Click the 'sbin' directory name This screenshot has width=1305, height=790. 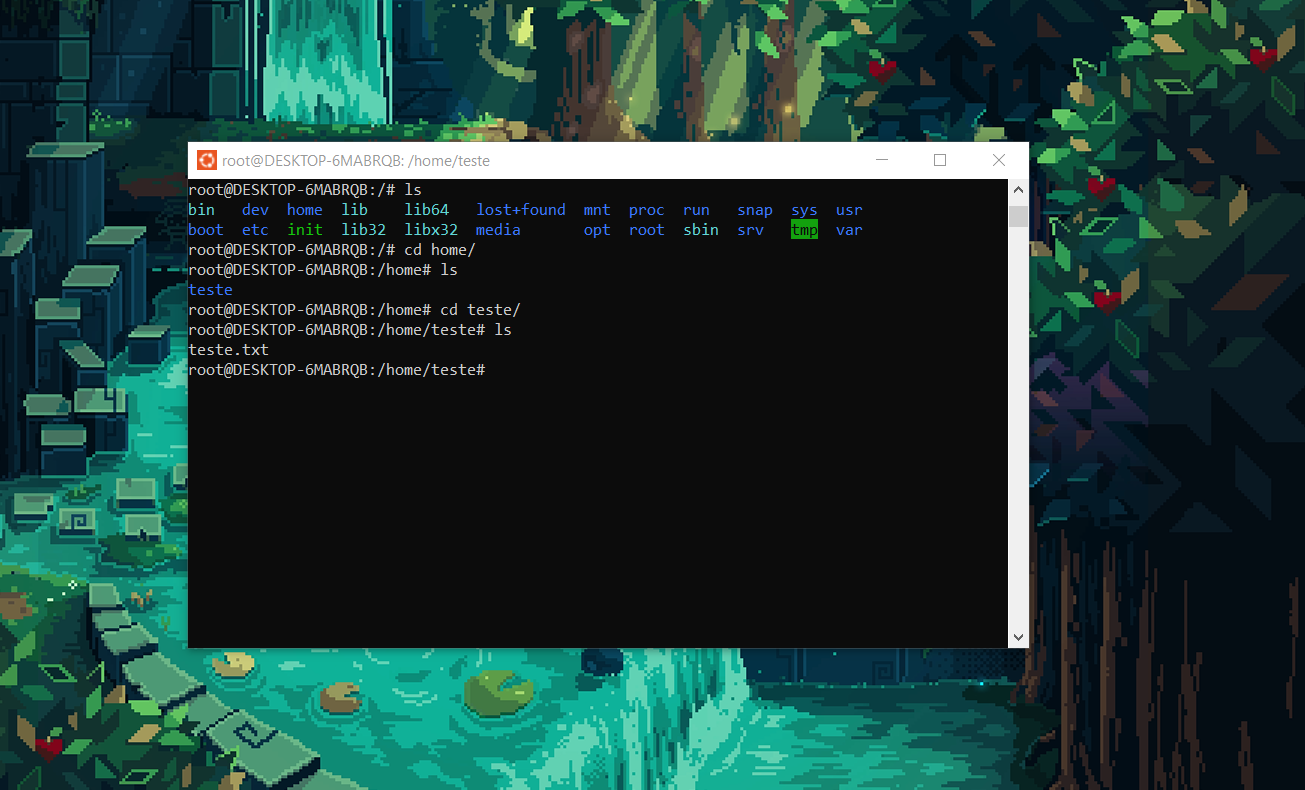(x=701, y=230)
